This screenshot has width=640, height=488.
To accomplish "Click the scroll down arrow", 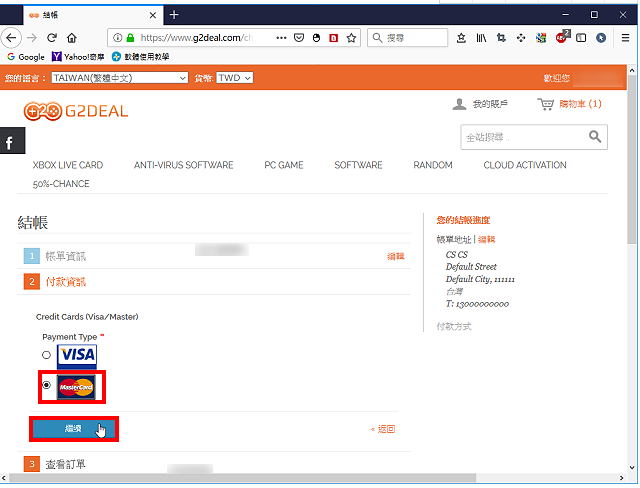I will tap(632, 468).
